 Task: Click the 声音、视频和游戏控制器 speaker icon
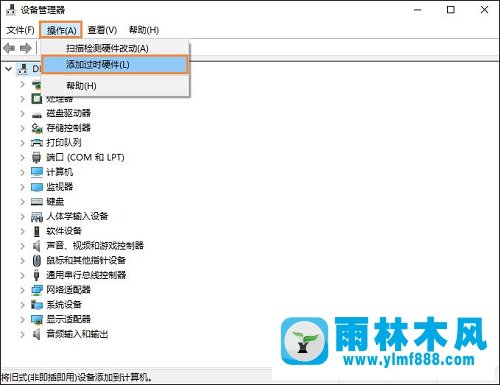37,246
